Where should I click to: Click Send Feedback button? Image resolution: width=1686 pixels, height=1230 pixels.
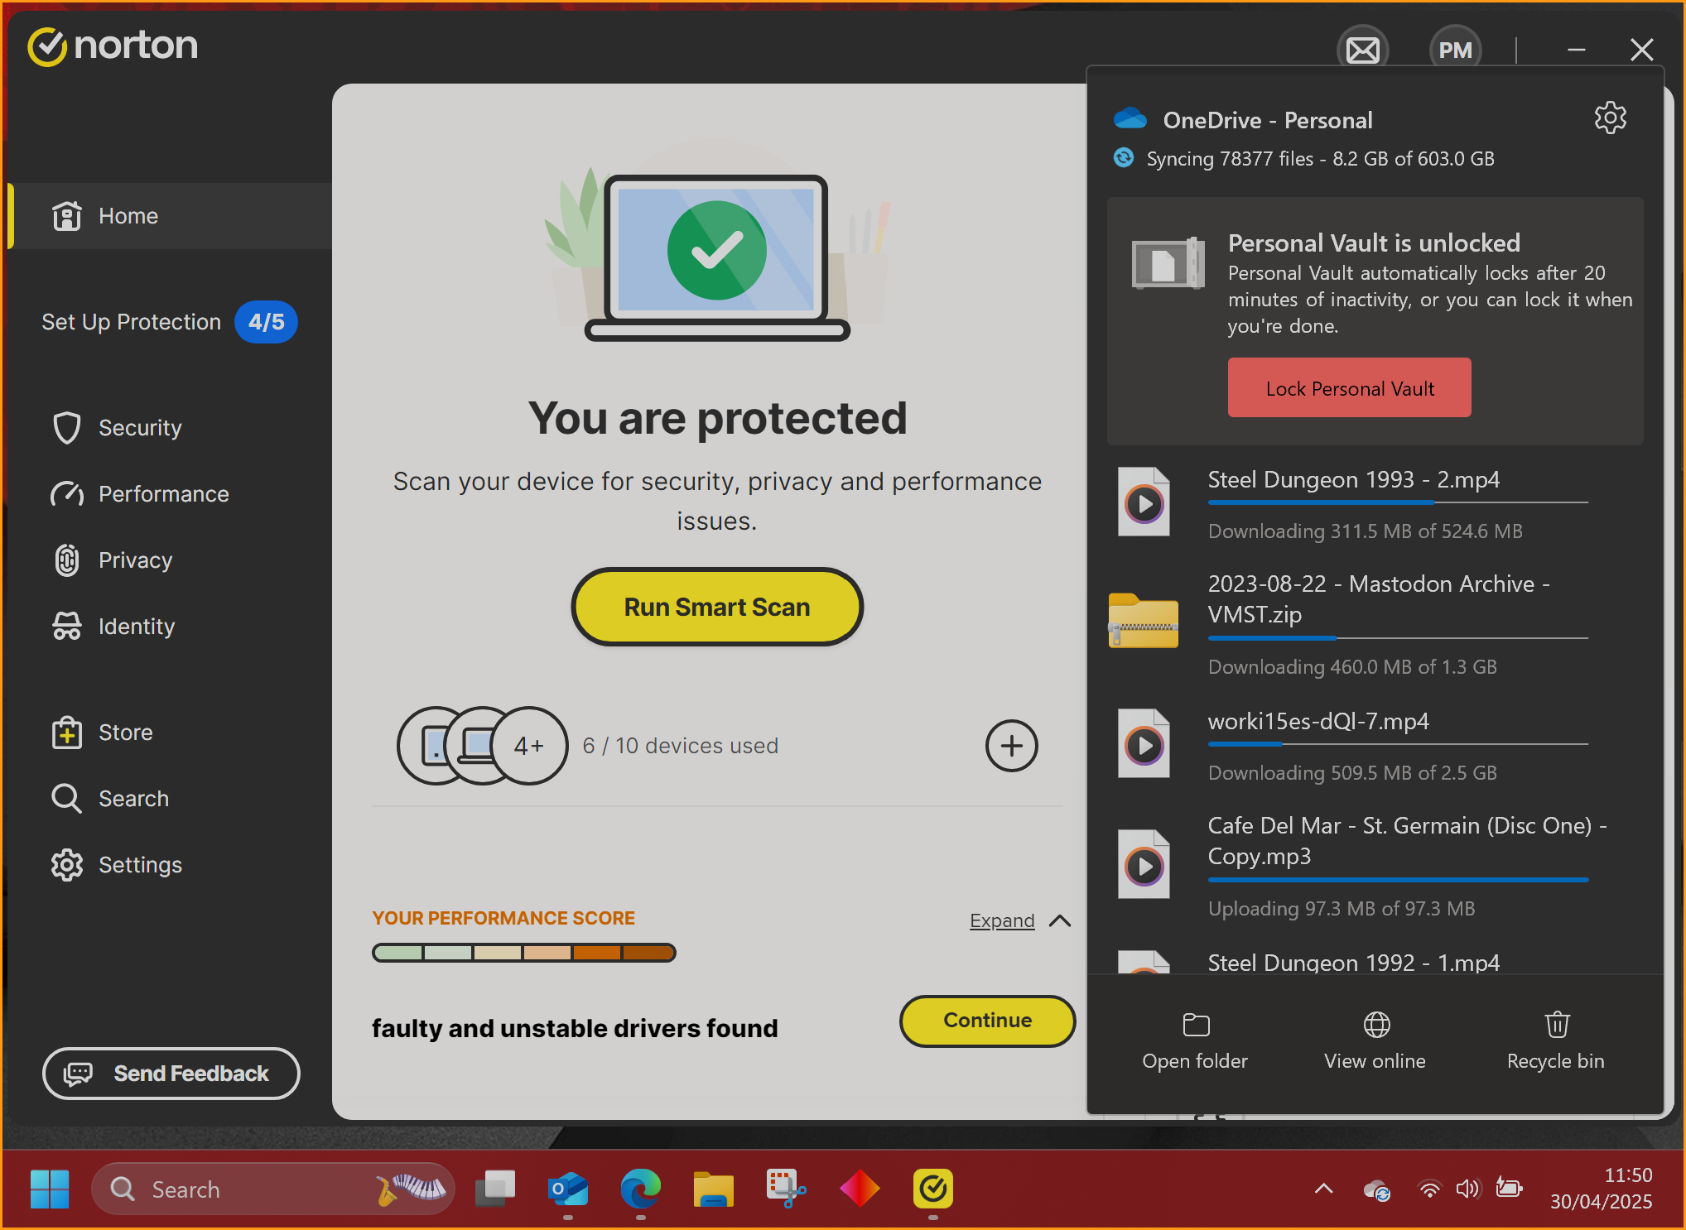pos(171,1073)
